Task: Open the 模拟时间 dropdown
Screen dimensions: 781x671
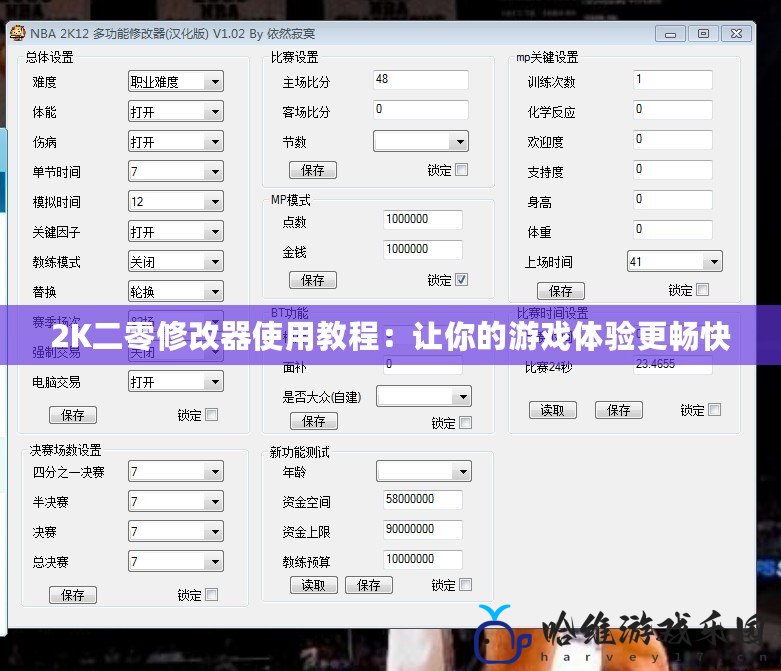Action: 175,201
